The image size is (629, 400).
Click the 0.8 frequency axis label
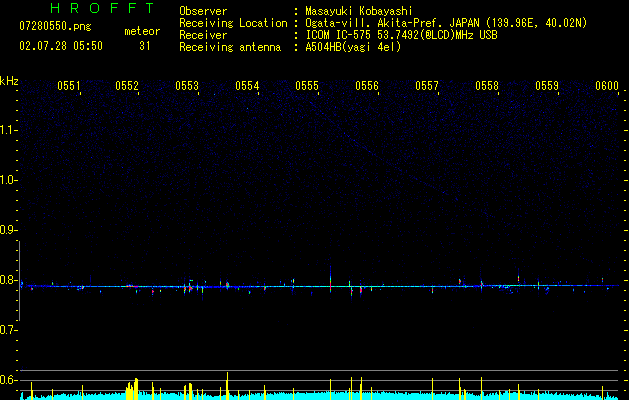[x=8, y=280]
